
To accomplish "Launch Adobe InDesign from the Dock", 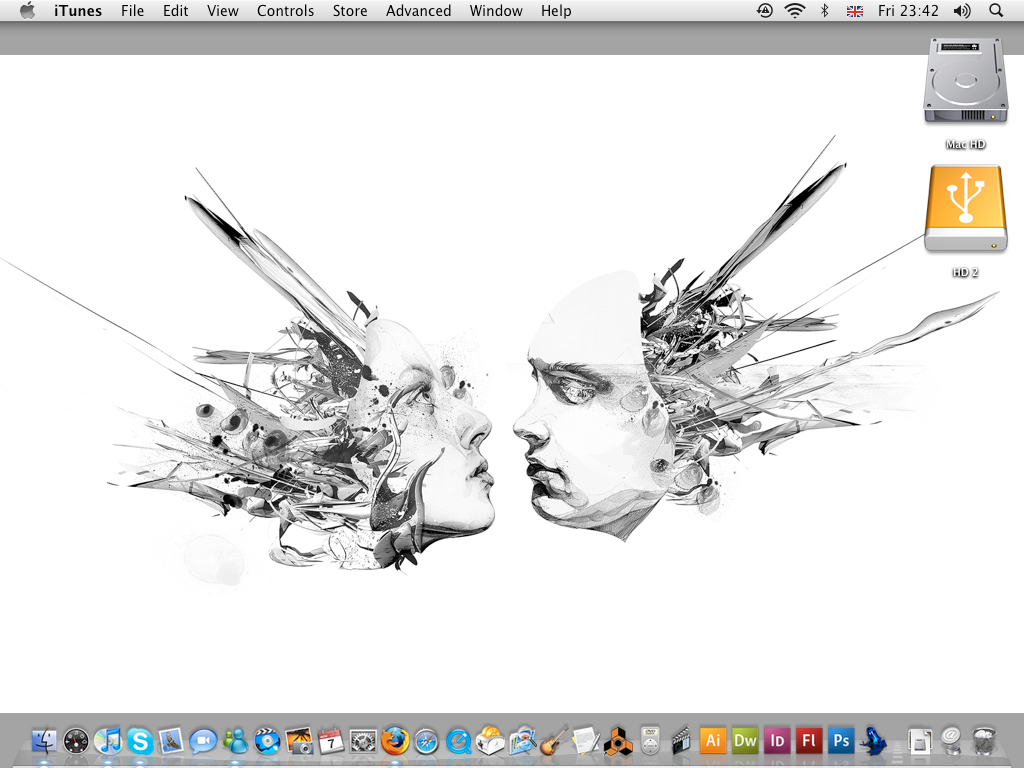I will coord(777,741).
